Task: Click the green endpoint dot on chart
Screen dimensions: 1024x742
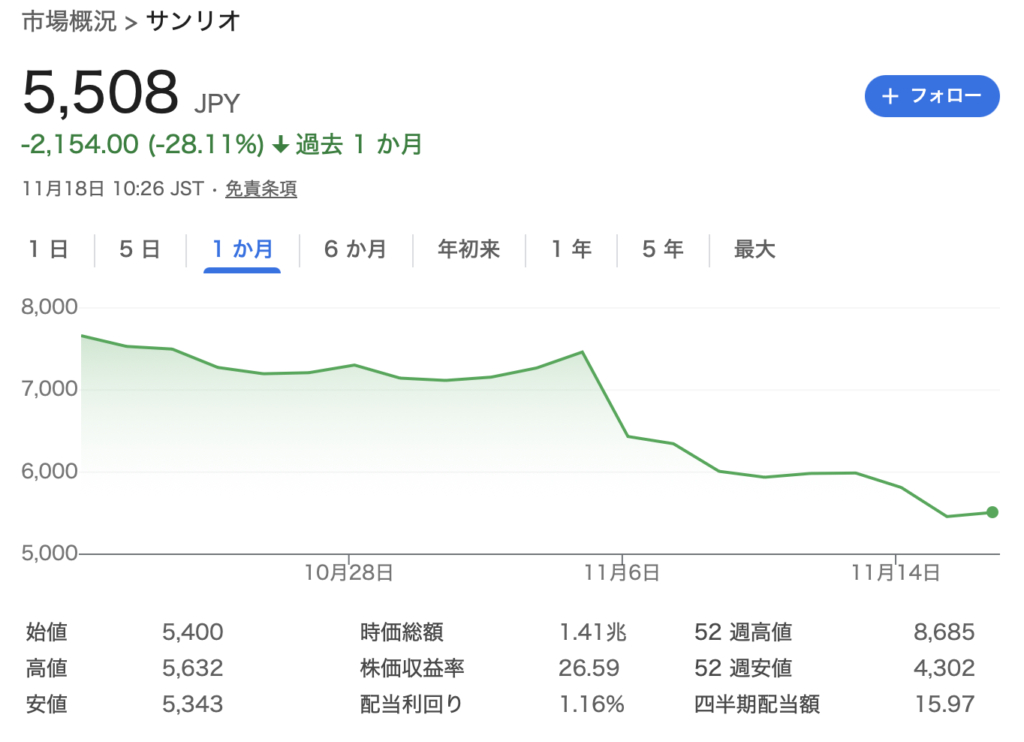Action: 992,512
